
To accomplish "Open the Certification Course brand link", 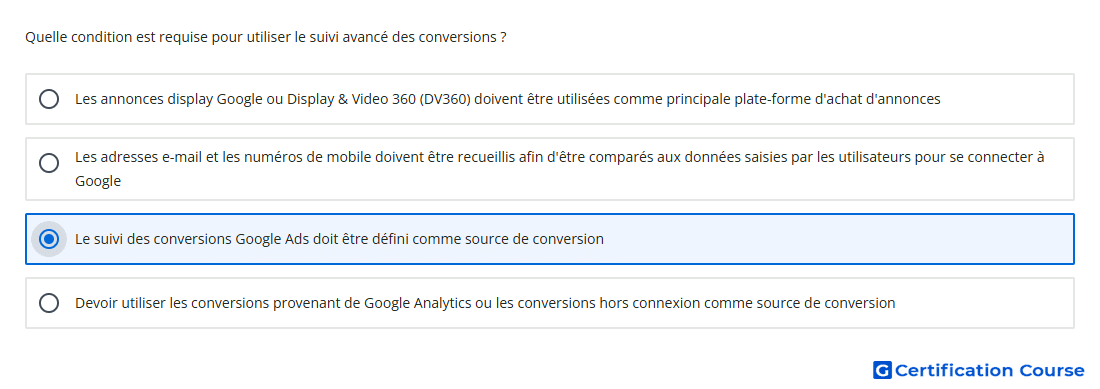I will click(x=979, y=370).
